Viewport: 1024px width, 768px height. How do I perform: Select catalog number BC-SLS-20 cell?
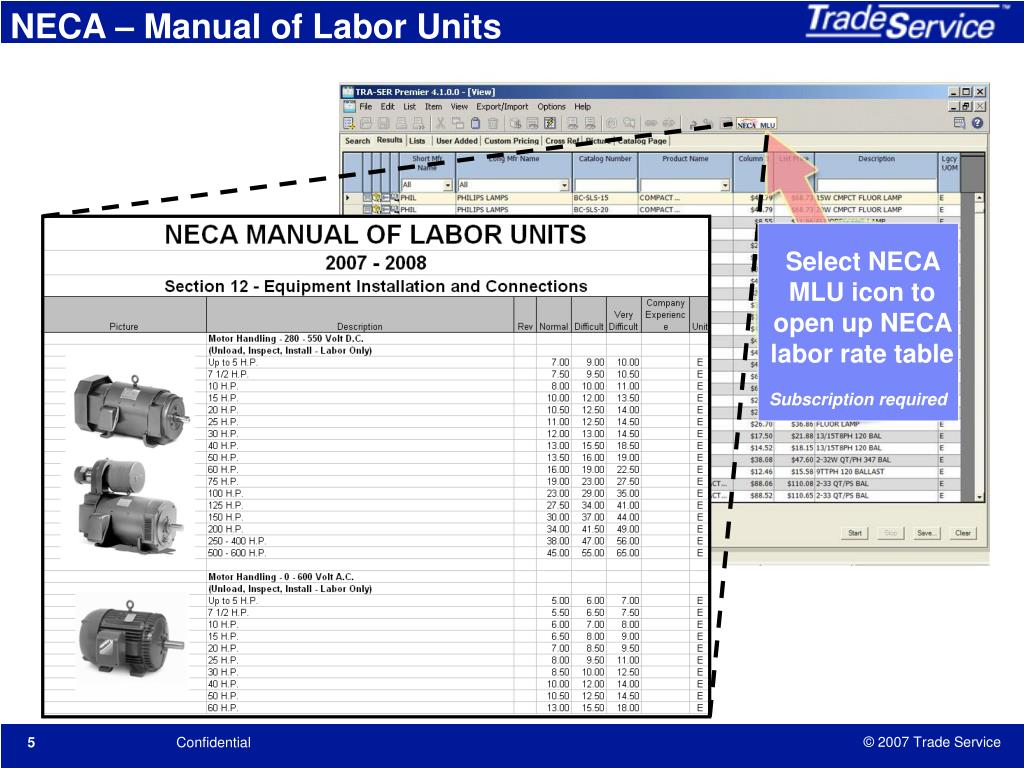tap(605, 210)
